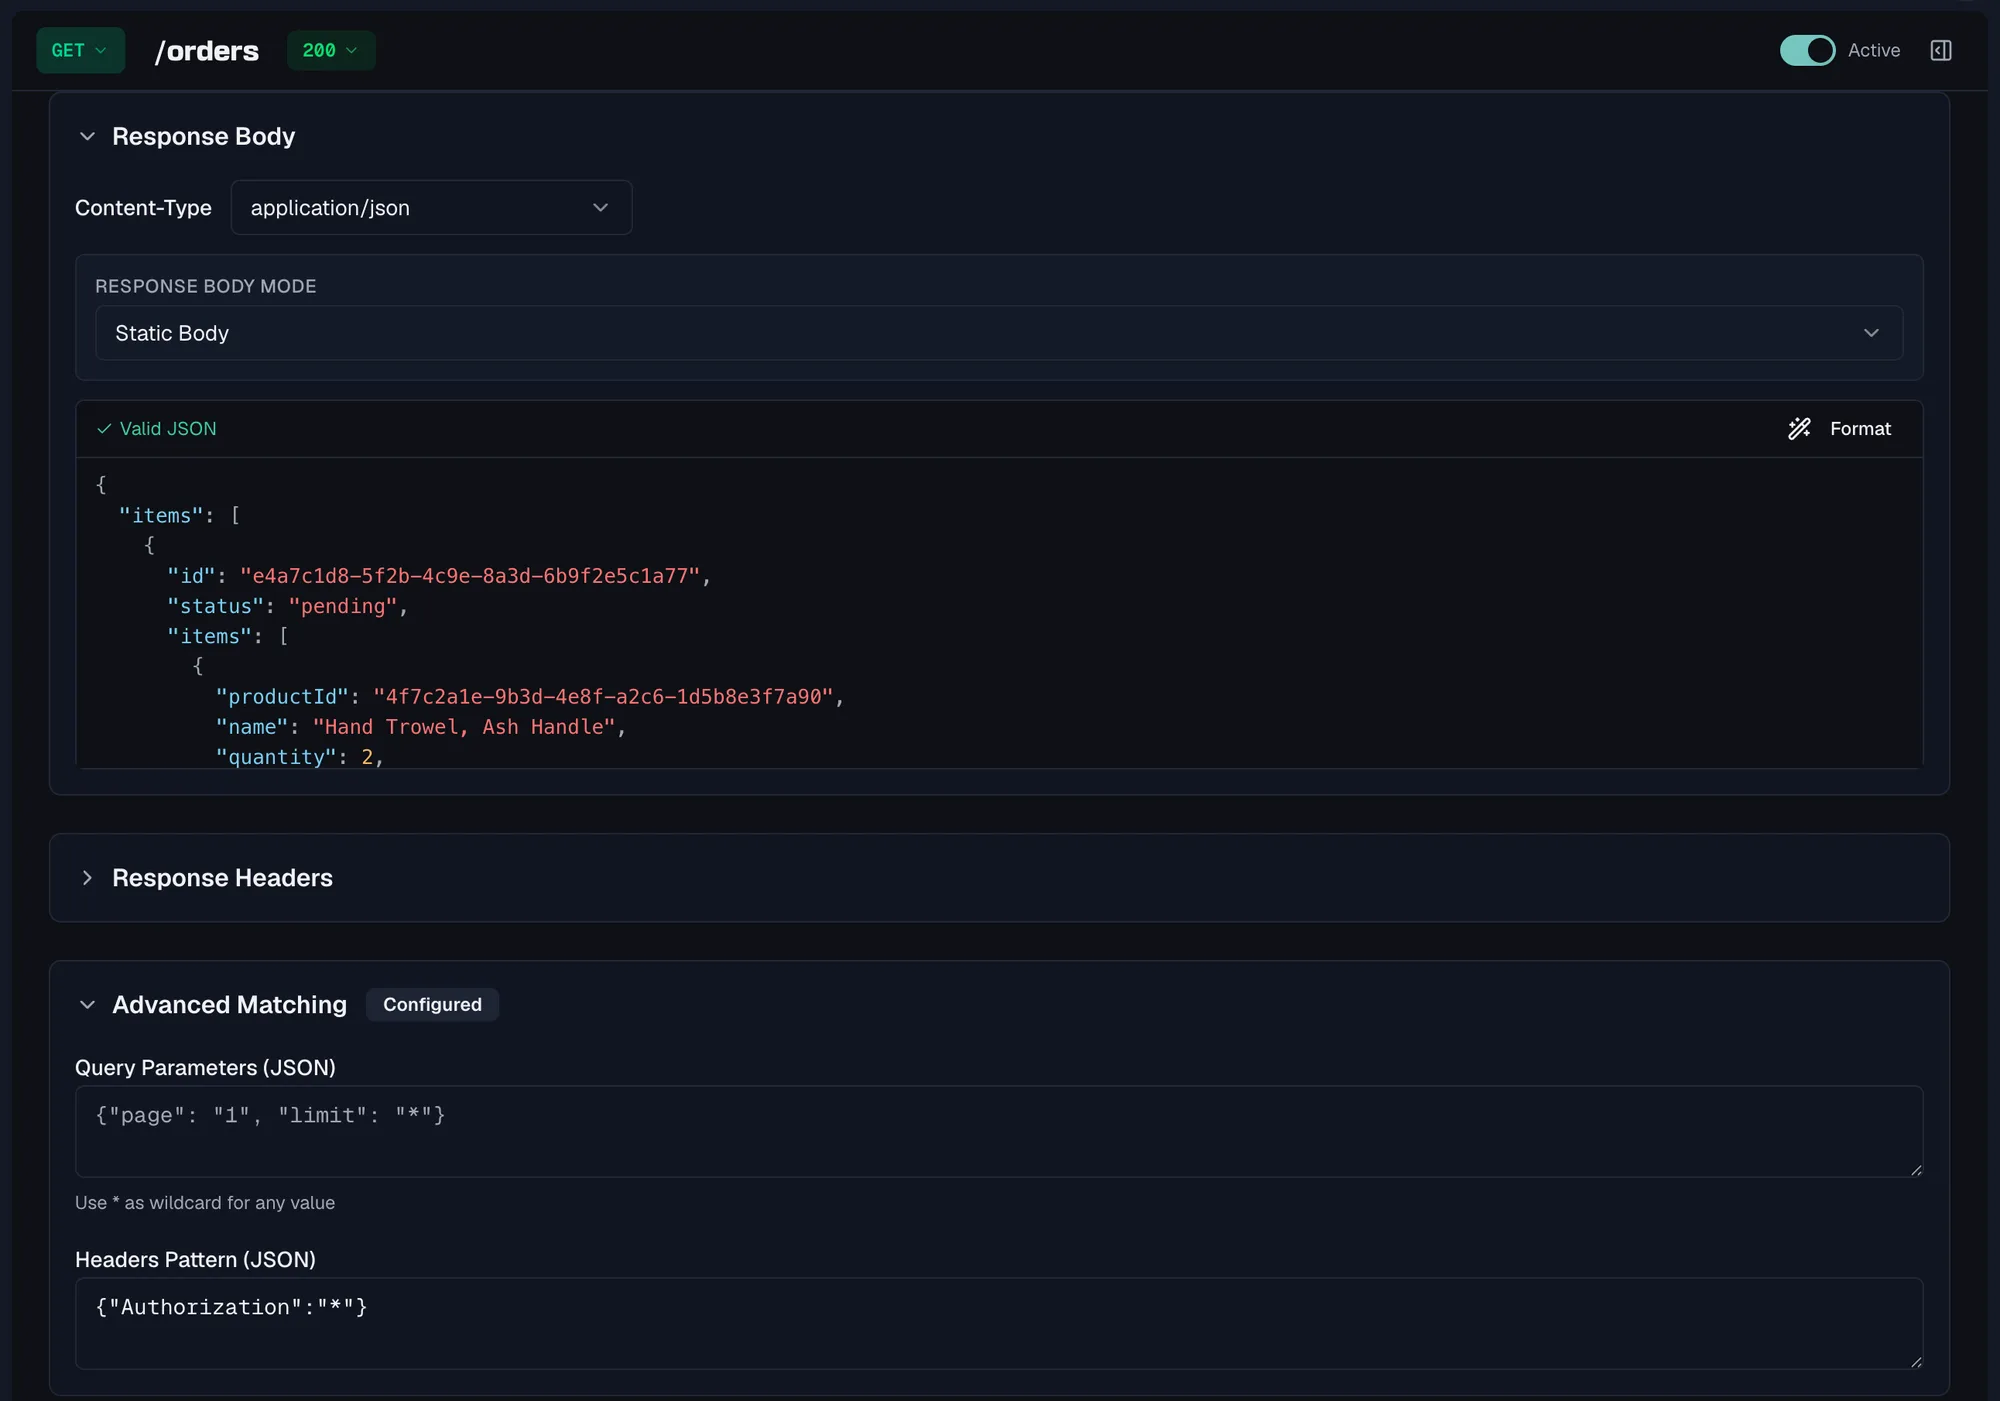Click the Active label text
This screenshot has width=2000, height=1401.
coord(1874,50)
